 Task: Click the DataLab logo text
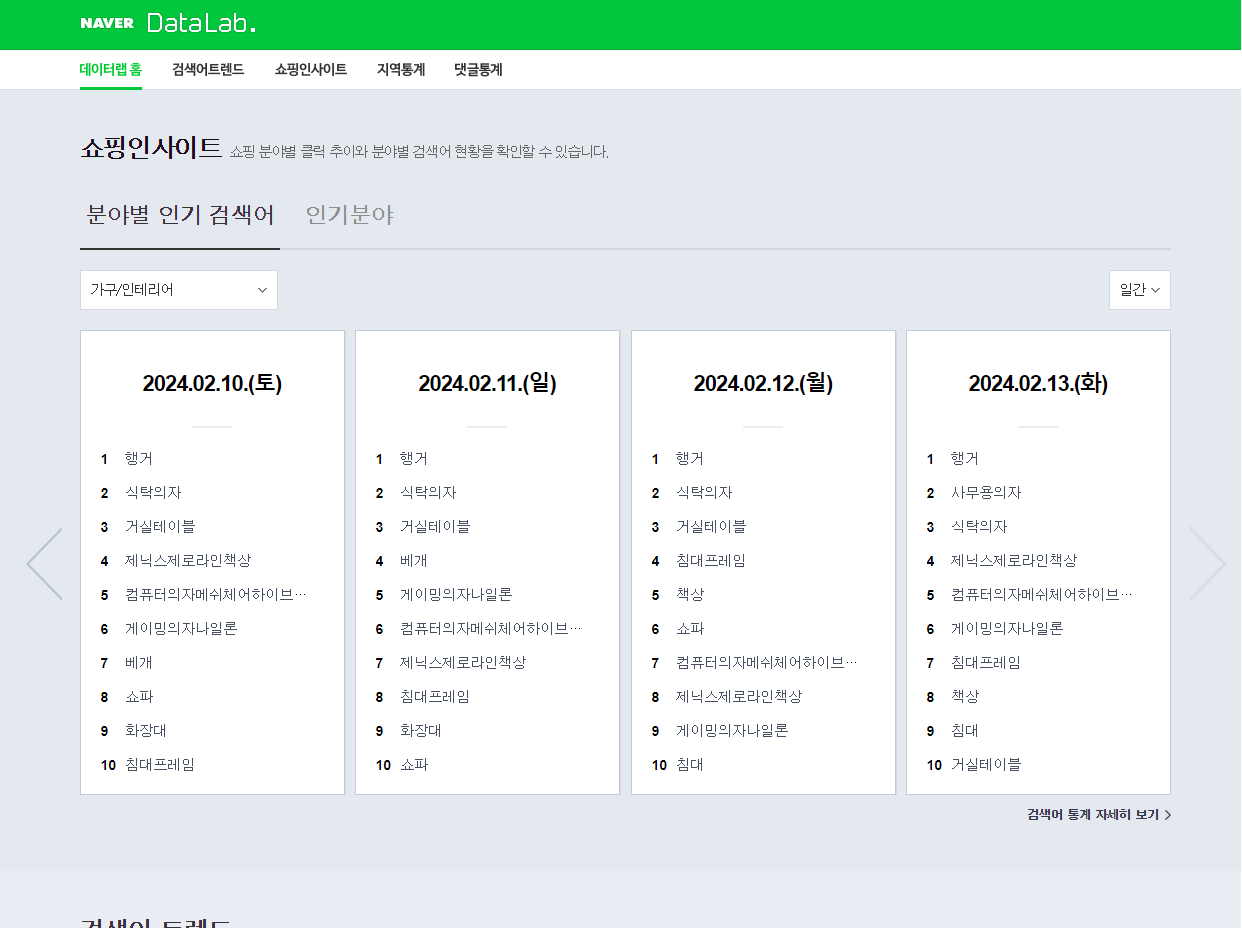coord(201,23)
